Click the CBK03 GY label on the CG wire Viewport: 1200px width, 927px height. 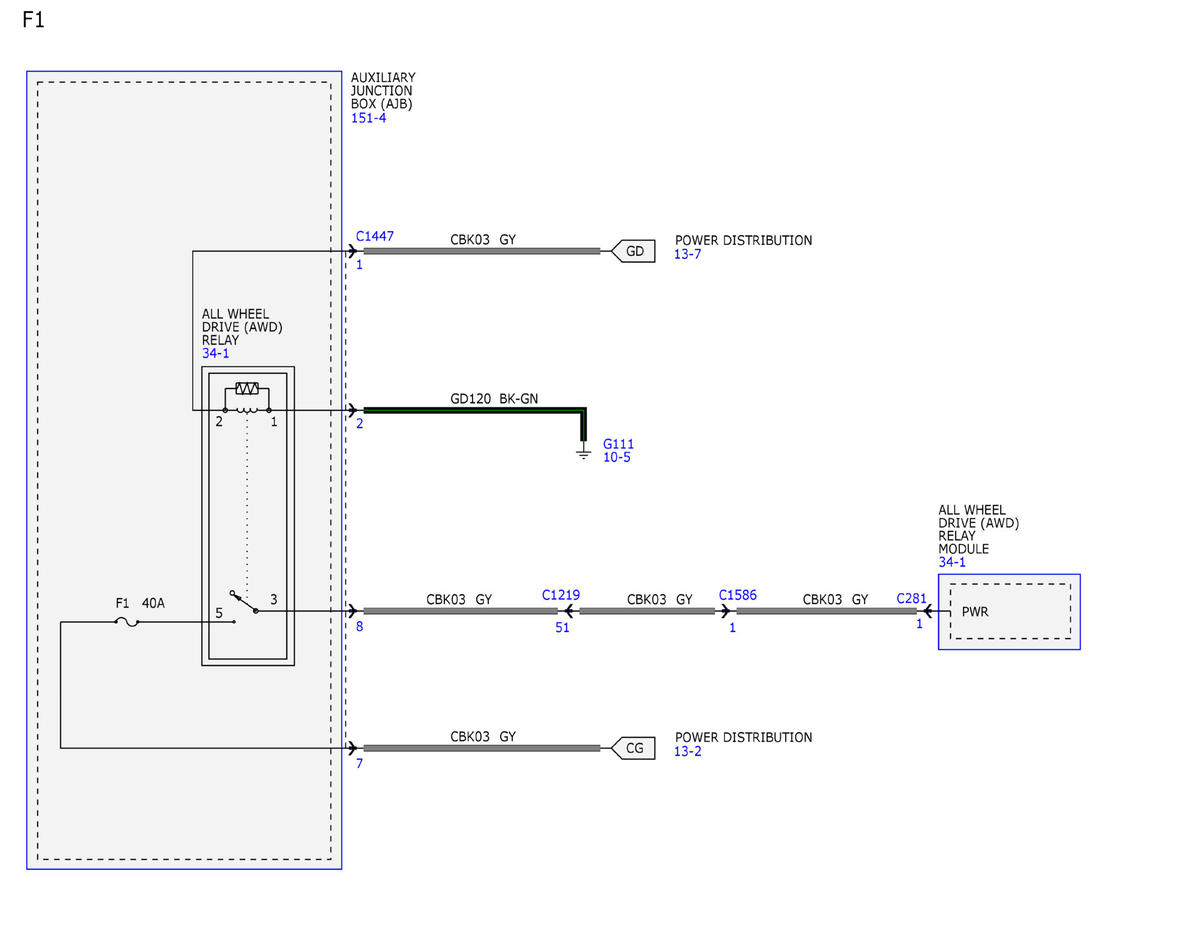(x=483, y=737)
